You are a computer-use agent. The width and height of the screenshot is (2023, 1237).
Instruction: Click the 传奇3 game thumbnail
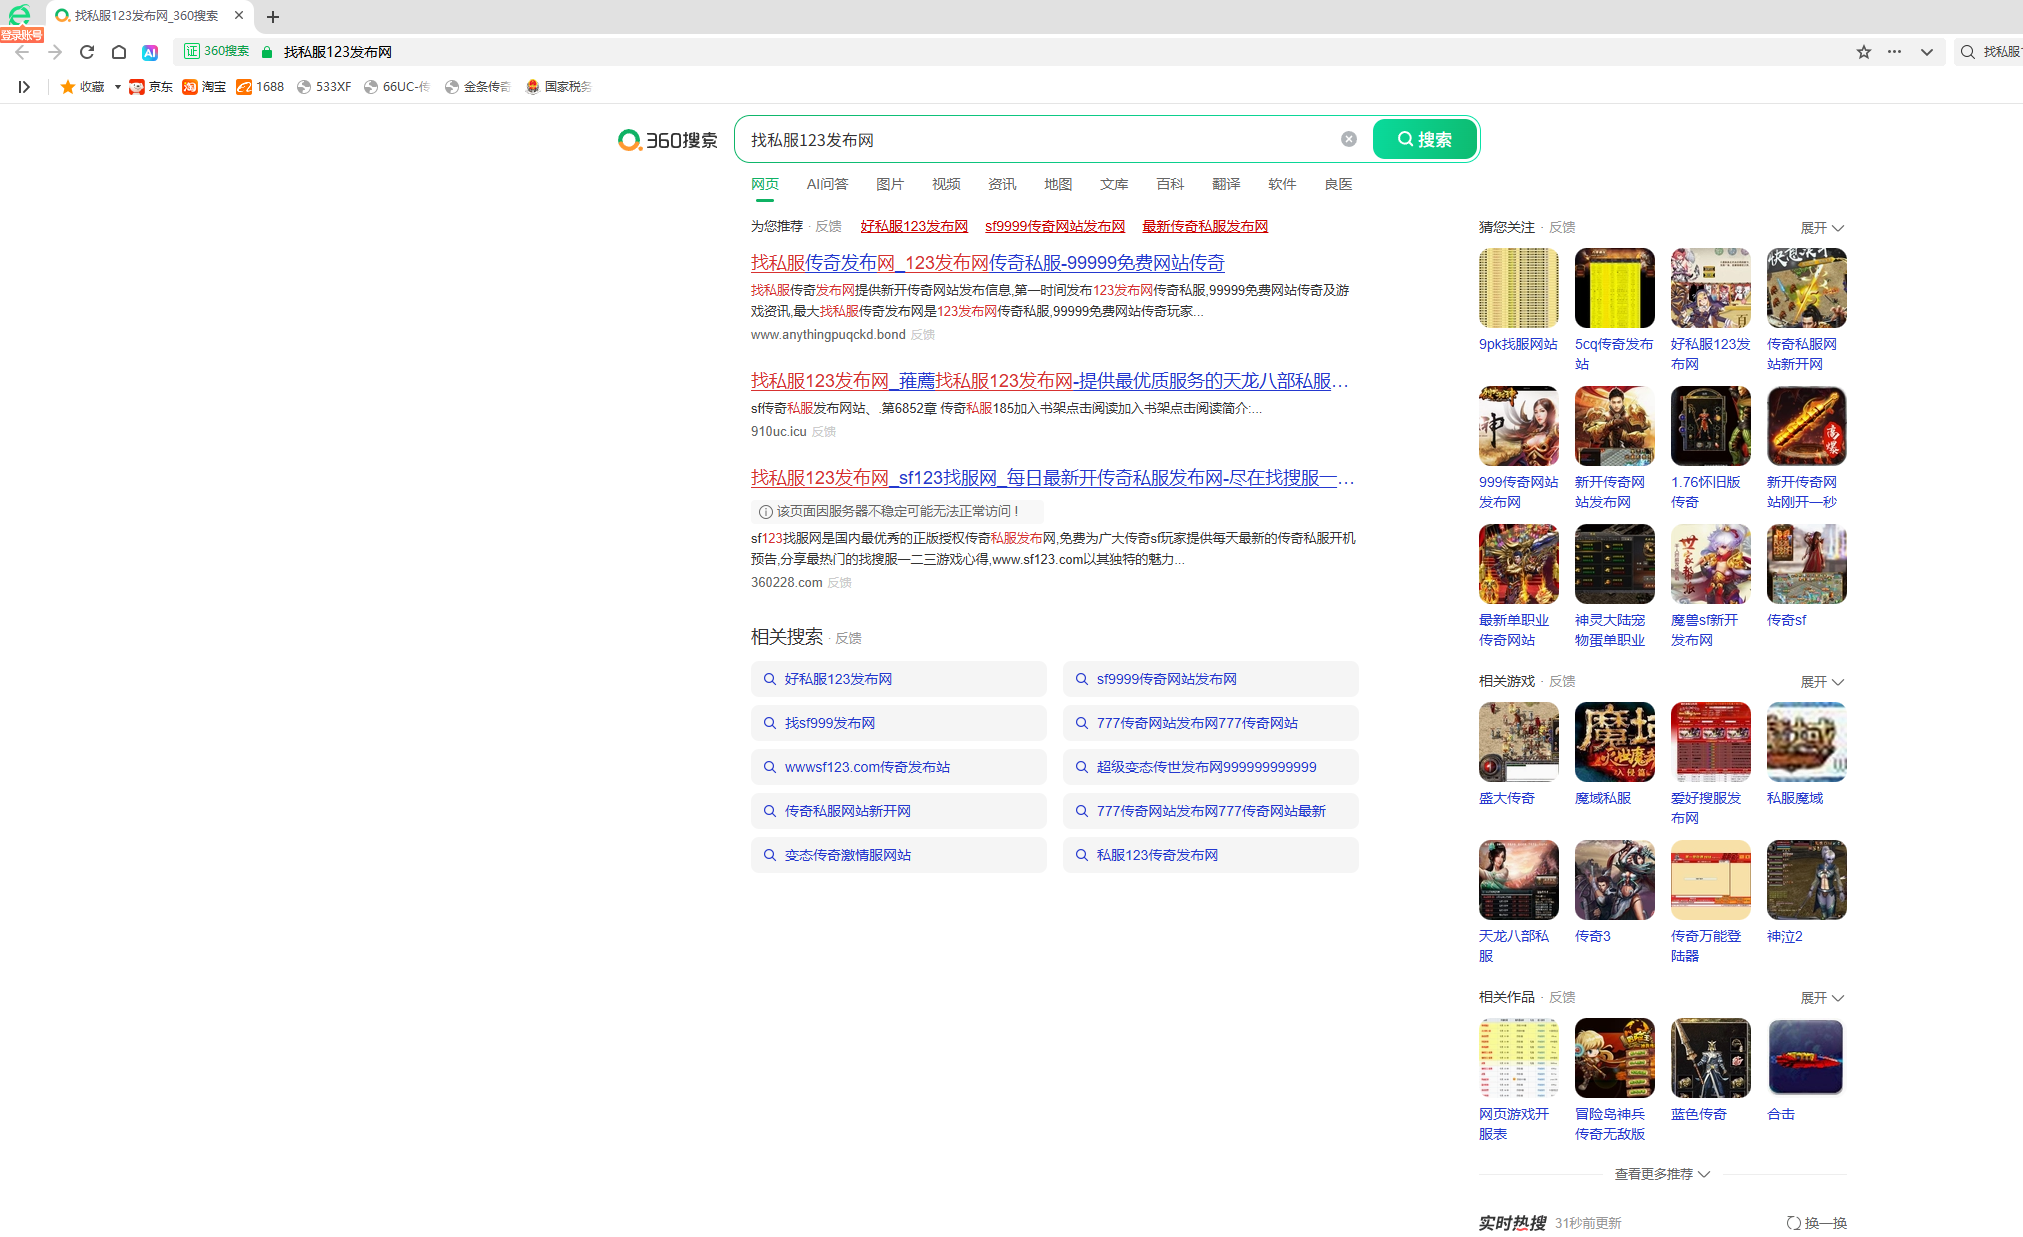1615,880
